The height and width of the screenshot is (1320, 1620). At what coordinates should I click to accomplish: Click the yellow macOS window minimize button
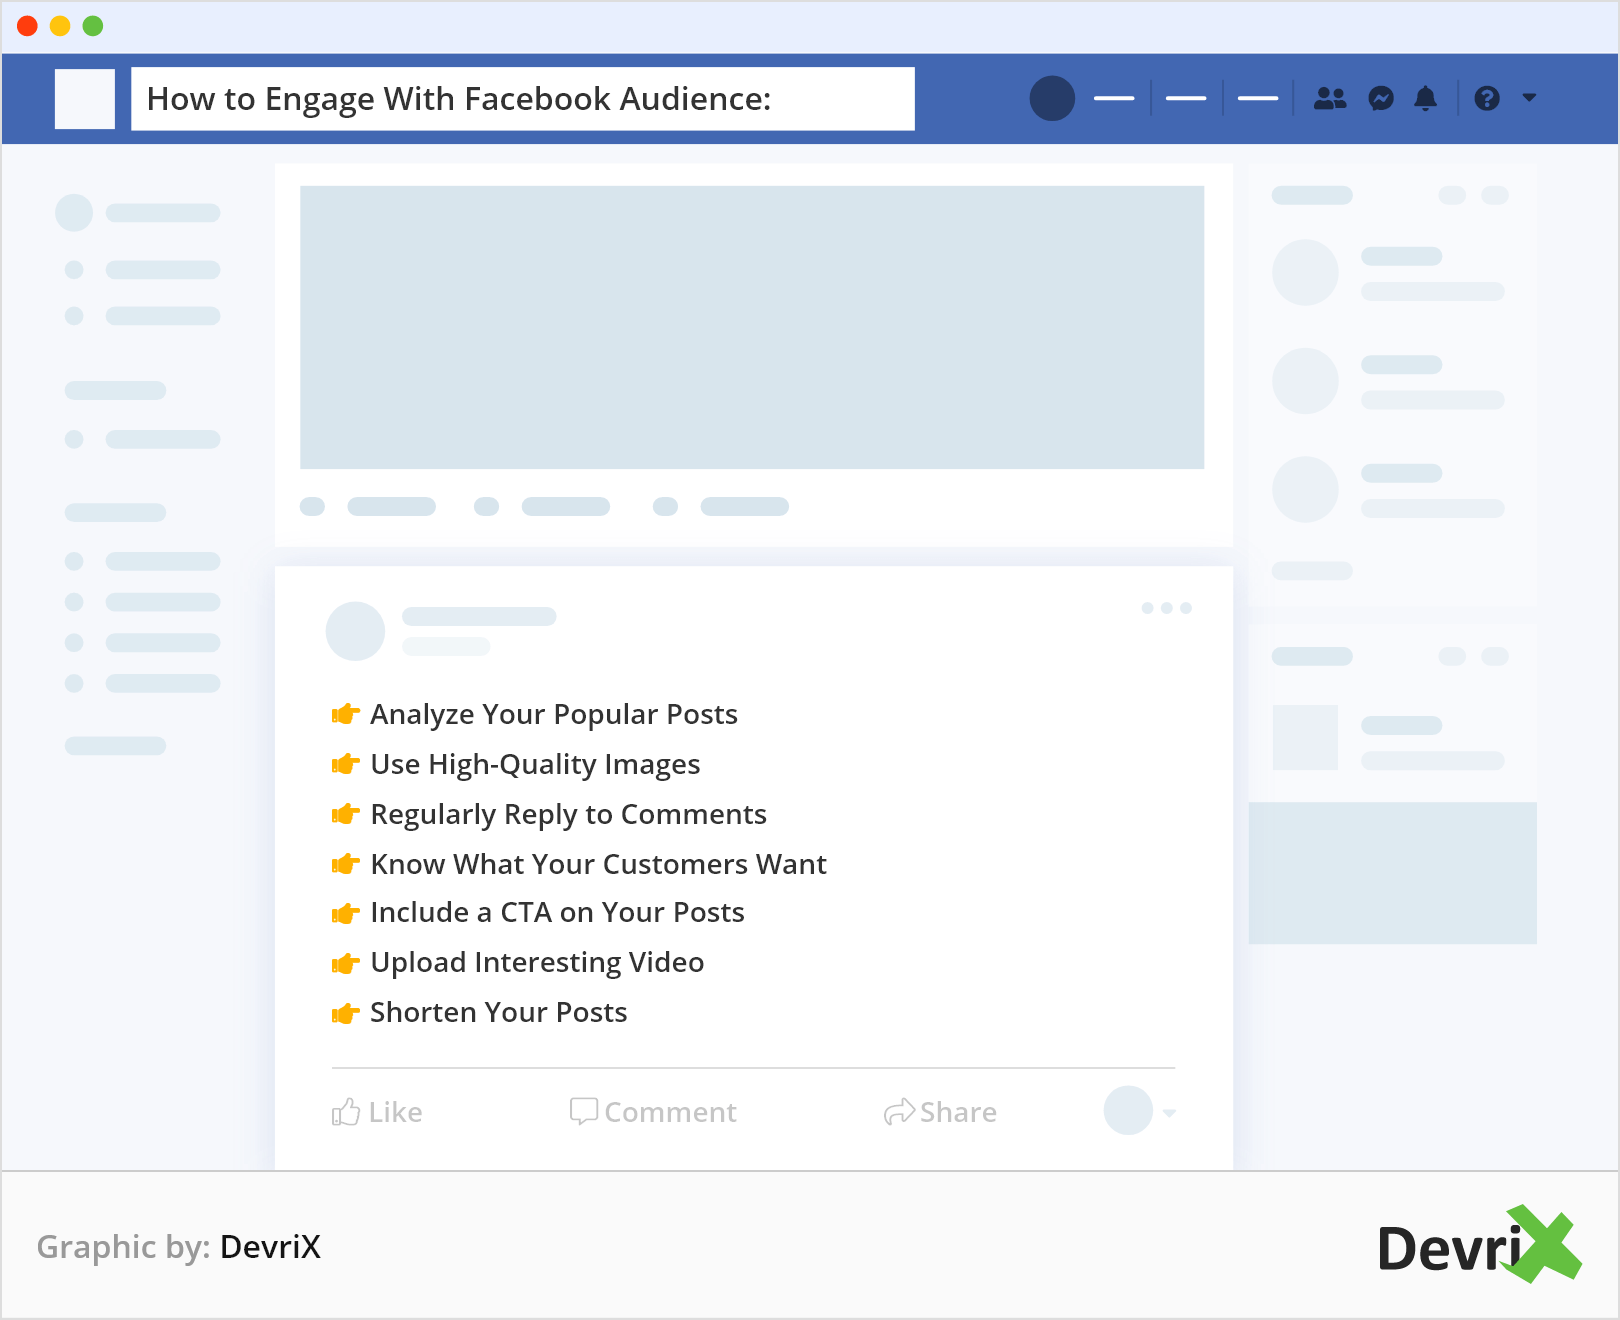[60, 26]
